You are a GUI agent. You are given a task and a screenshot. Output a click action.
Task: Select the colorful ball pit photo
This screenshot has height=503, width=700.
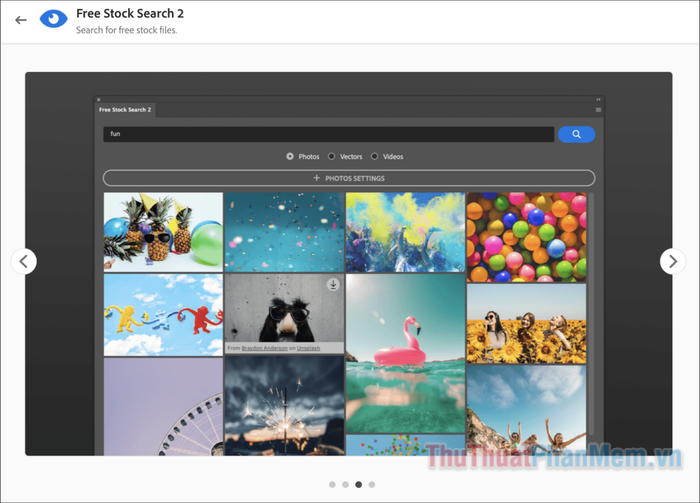click(526, 237)
